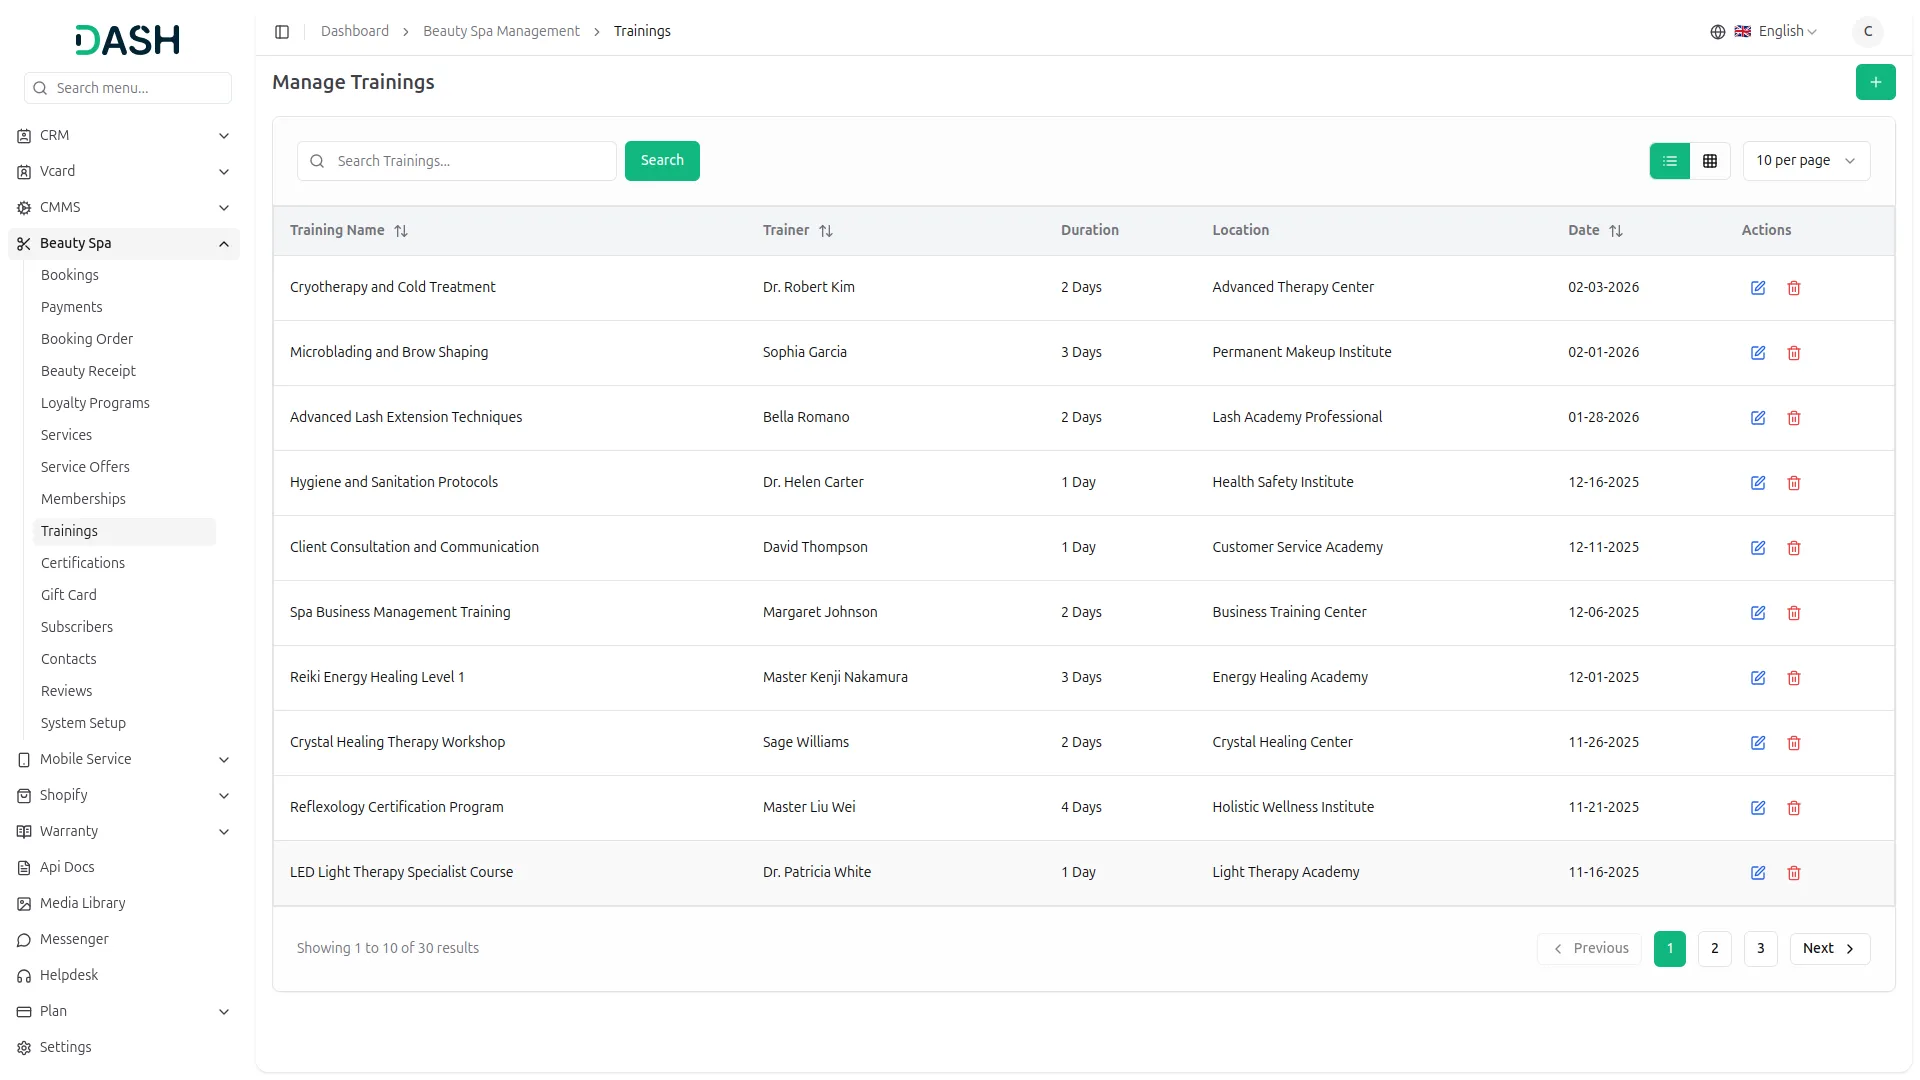Toggle the sidebar collapse icon
1920x1080 pixels.
tap(282, 32)
